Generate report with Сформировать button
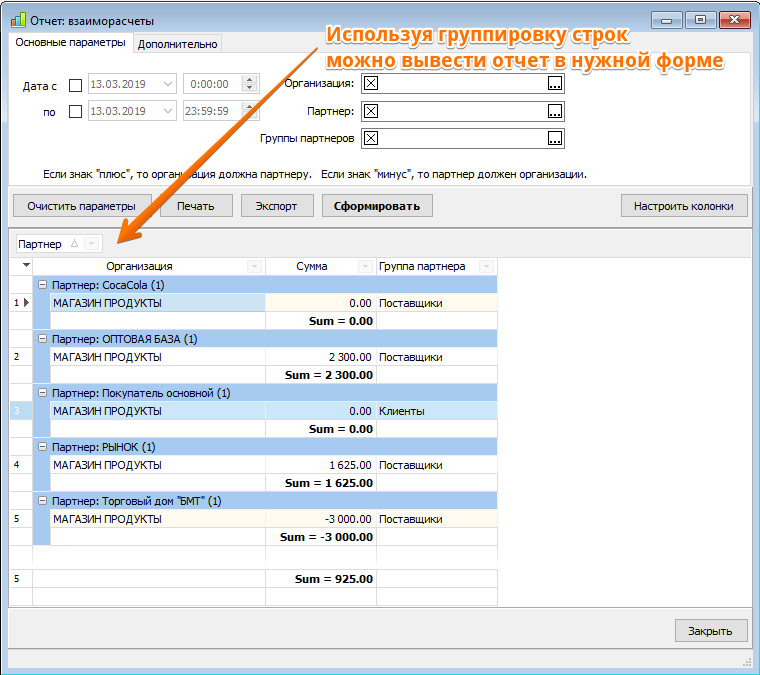This screenshot has width=760, height=675. [377, 206]
